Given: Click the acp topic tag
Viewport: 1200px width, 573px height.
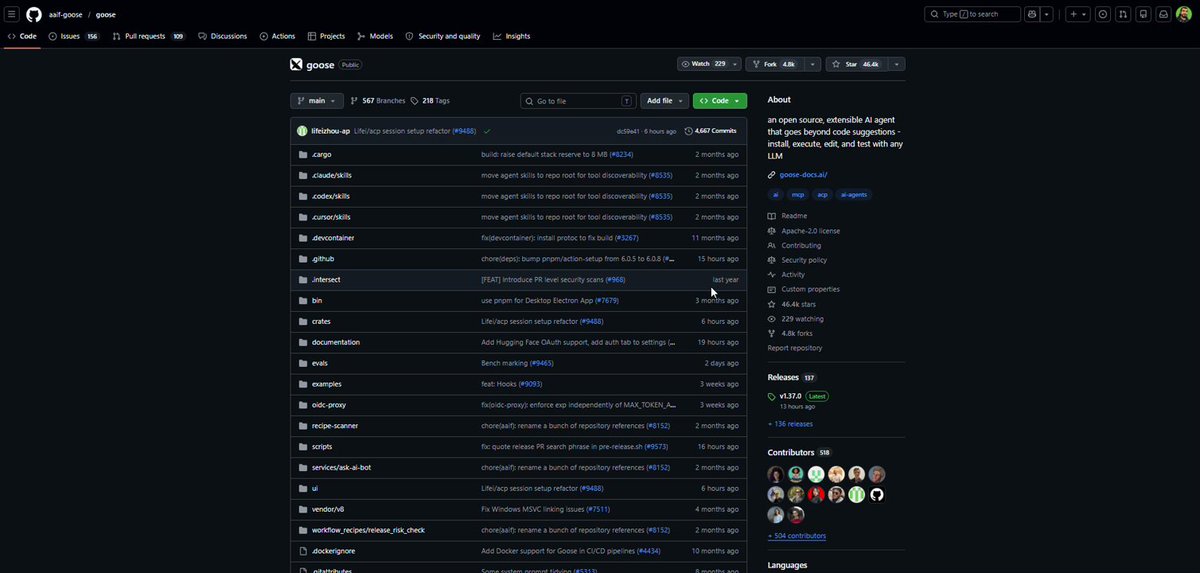Looking at the screenshot, I should [823, 195].
